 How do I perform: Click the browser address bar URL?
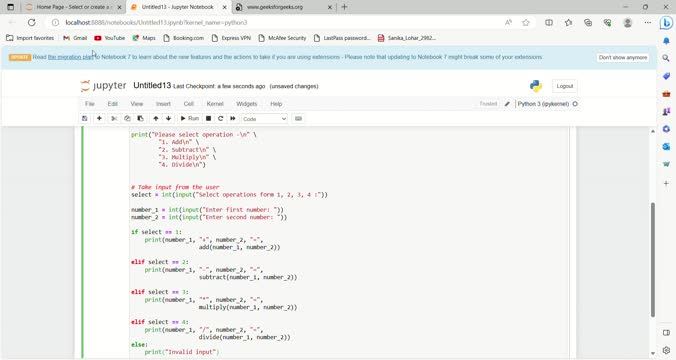[x=156, y=22]
